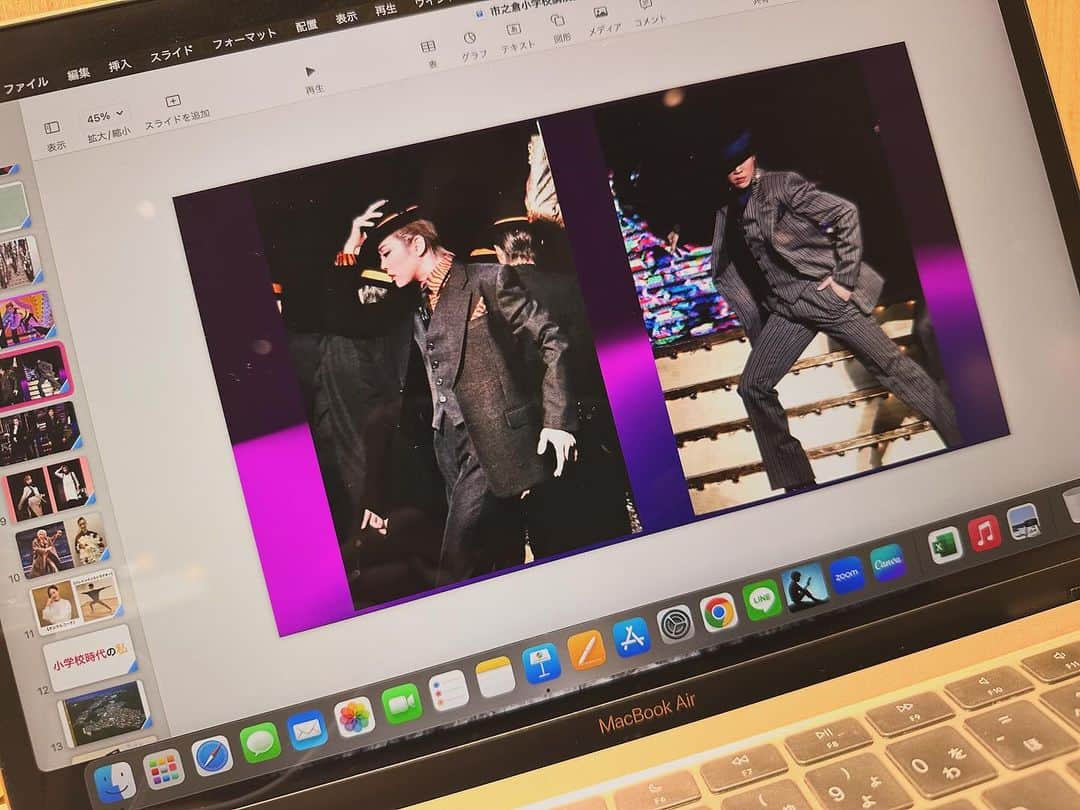Open the LINE app in the Dock

[x=762, y=599]
